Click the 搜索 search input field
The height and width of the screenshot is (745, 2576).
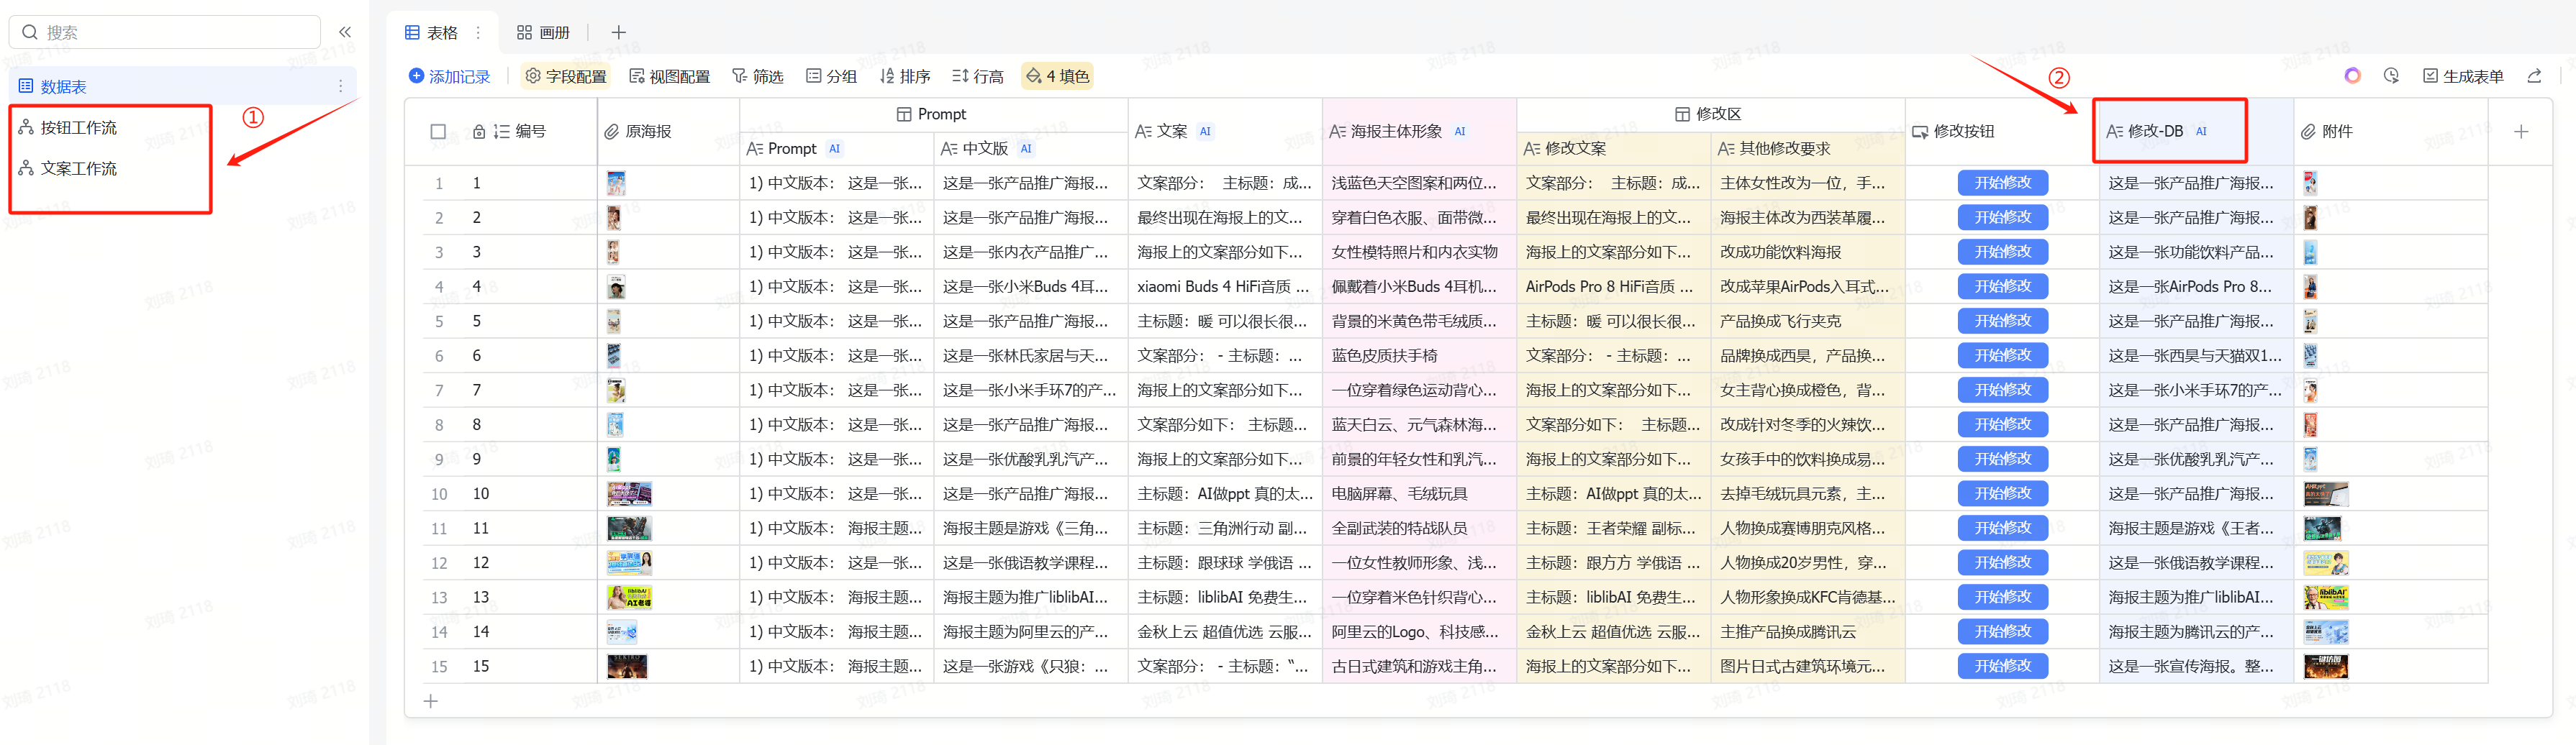[175, 32]
